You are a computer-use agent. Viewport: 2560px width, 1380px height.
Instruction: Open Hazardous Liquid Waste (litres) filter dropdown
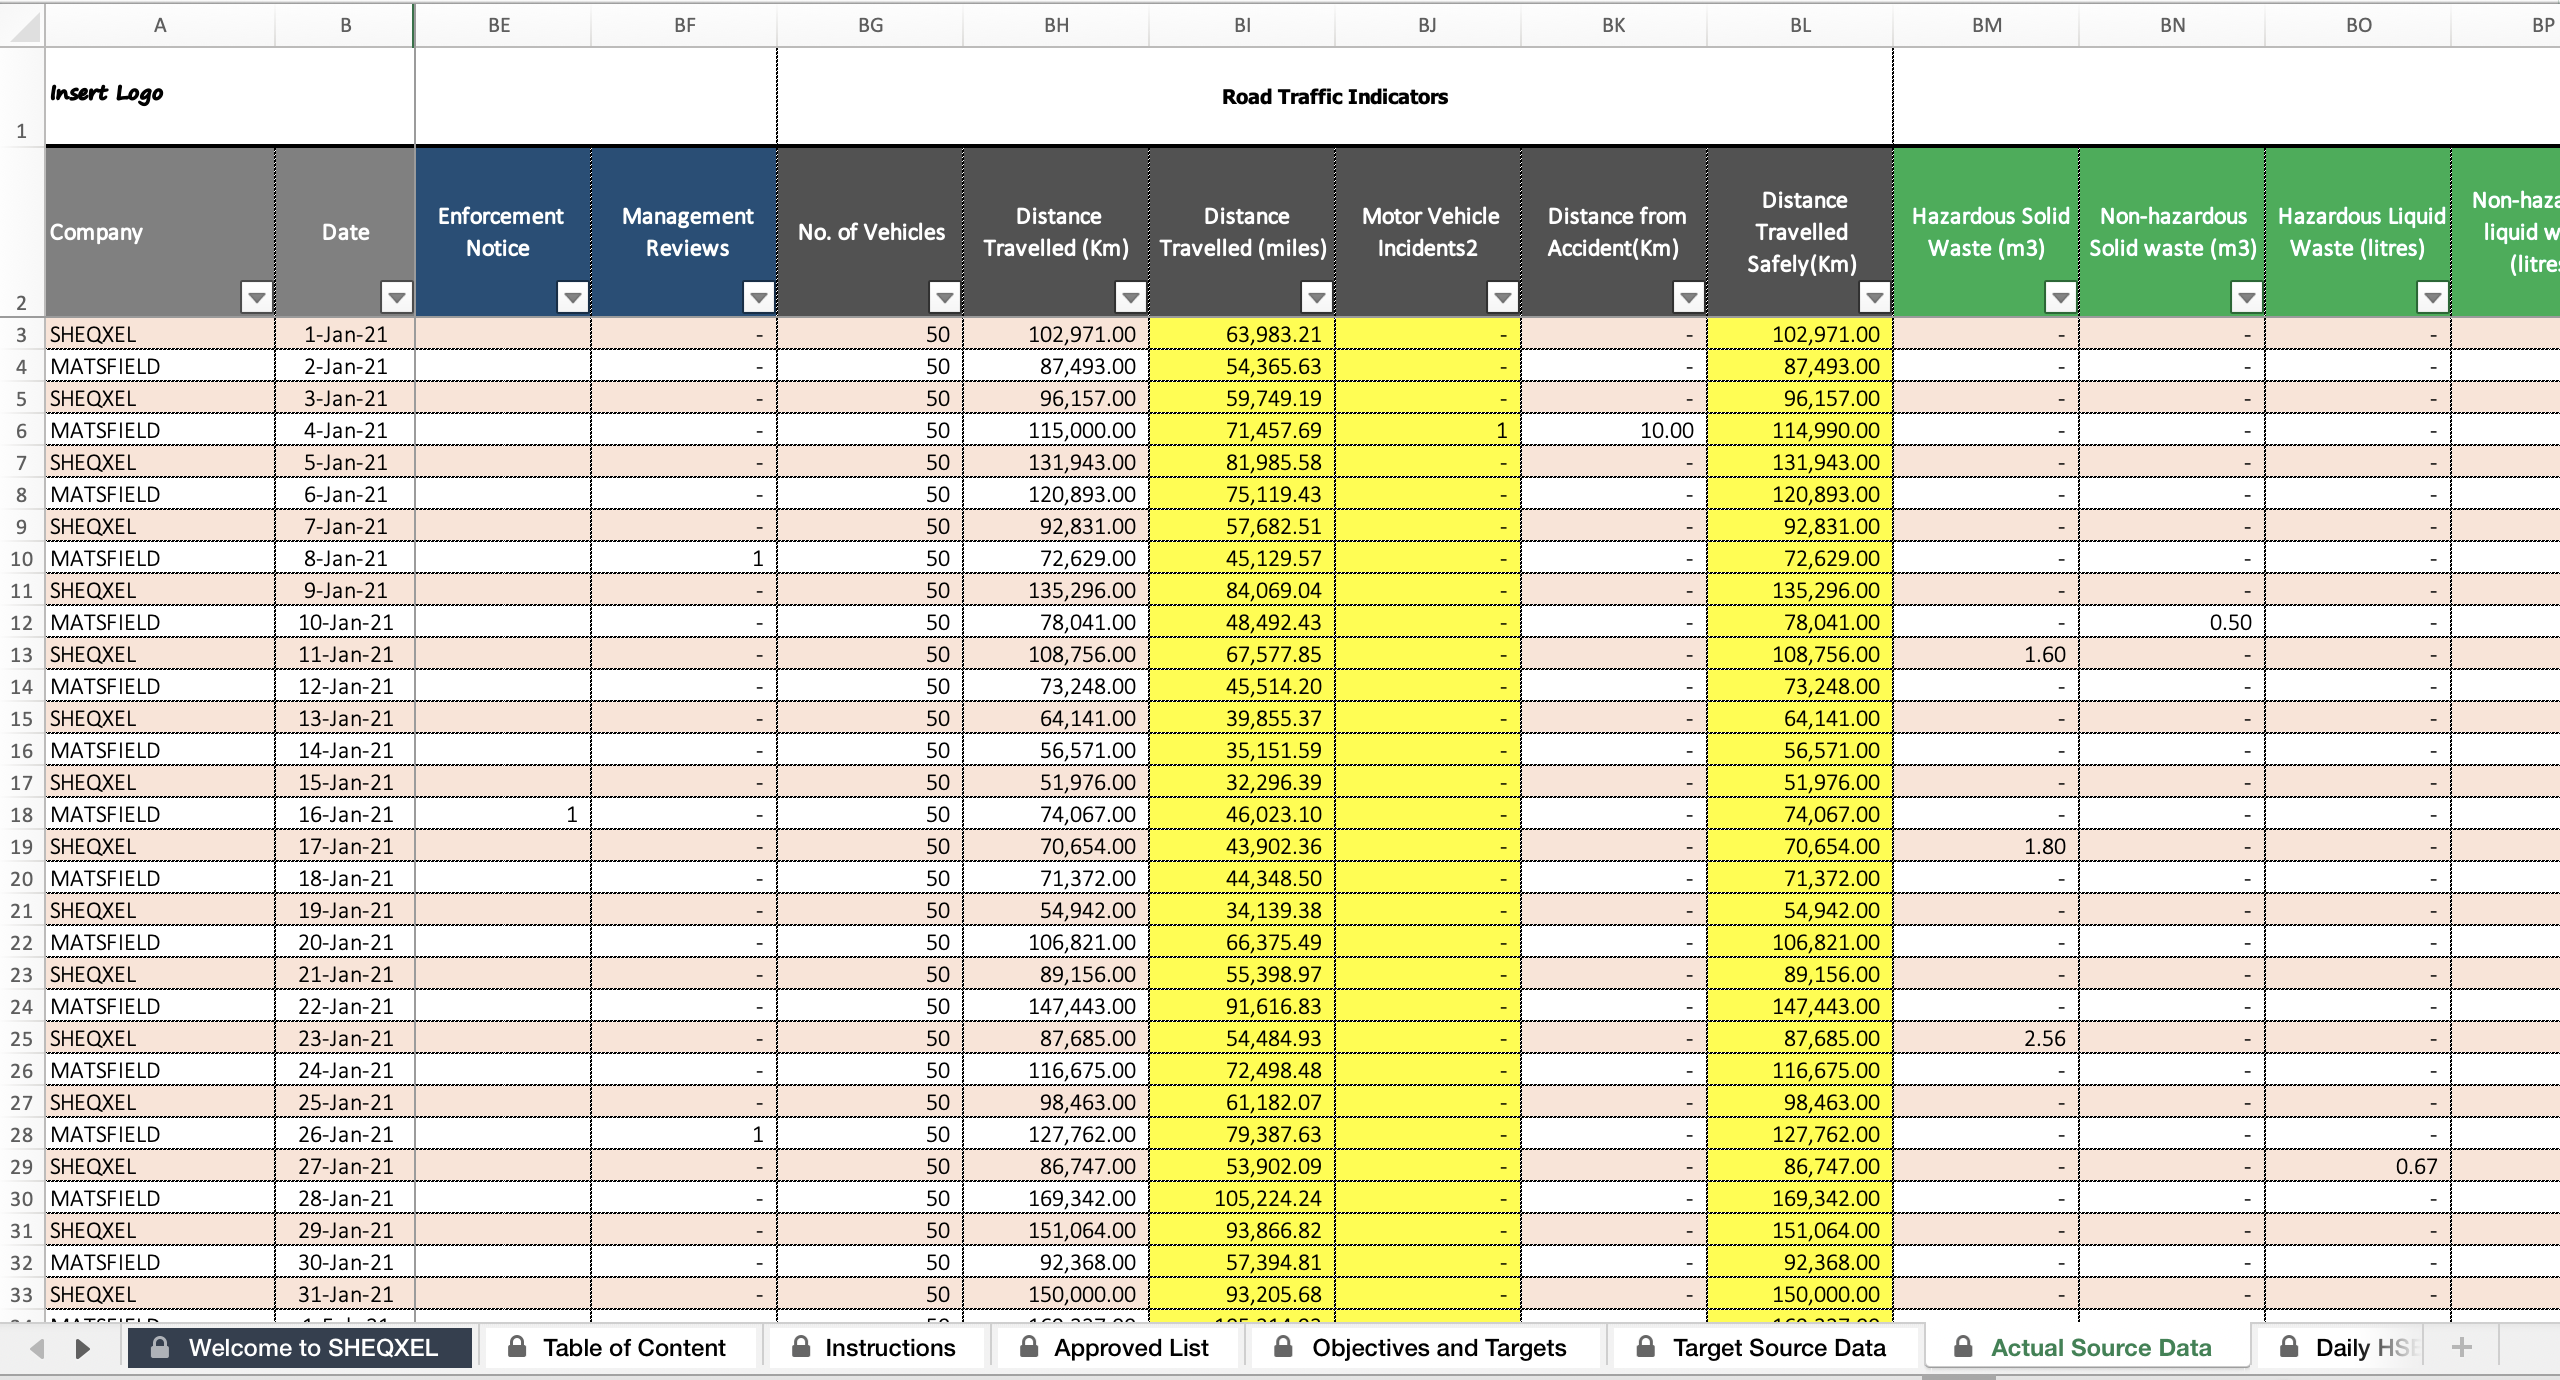click(2433, 297)
